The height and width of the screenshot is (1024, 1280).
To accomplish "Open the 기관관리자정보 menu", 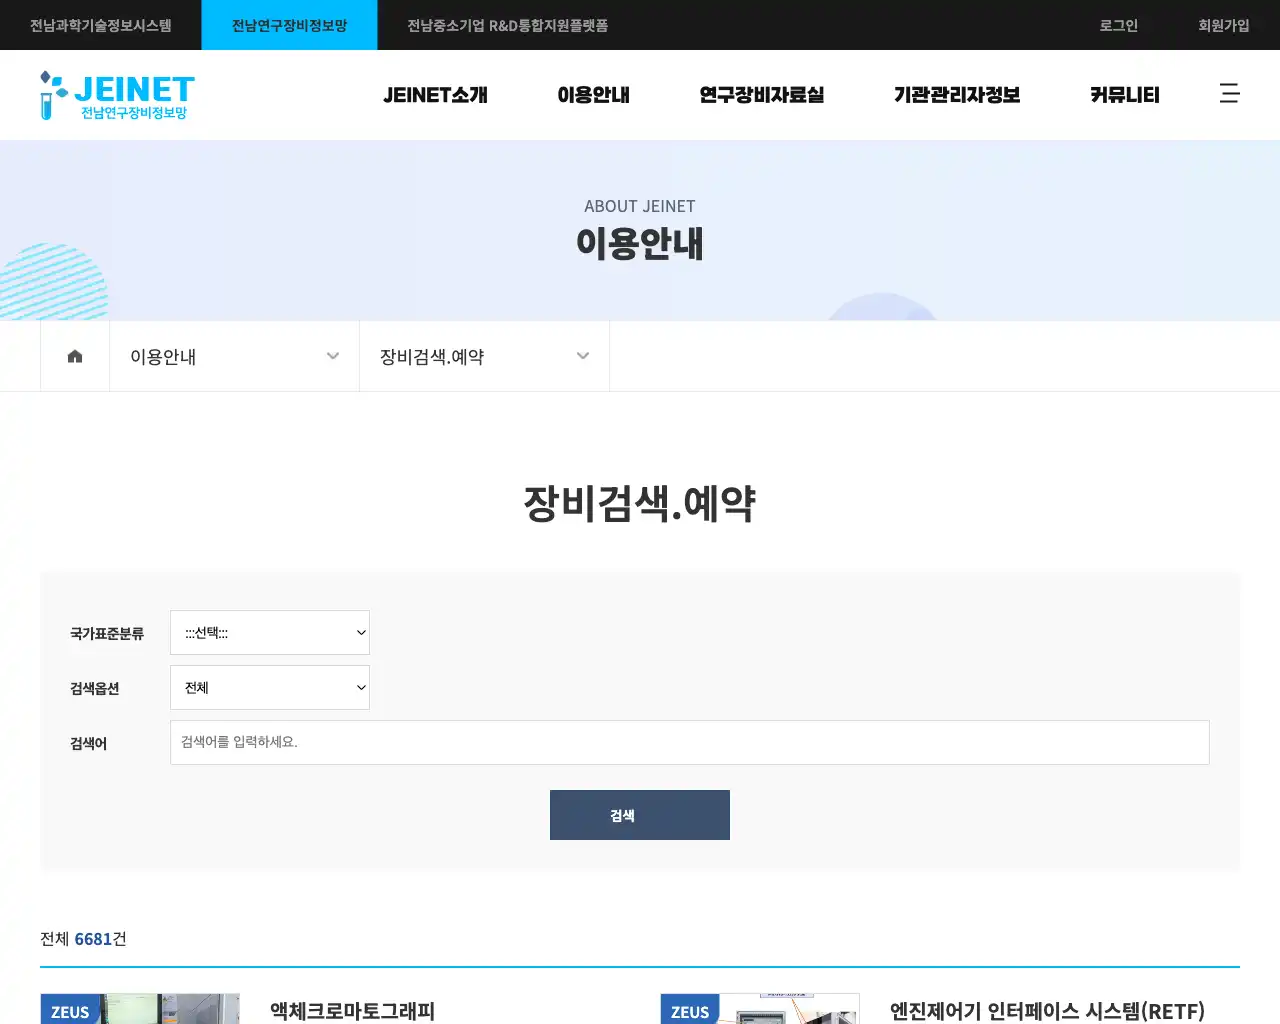I will (x=956, y=95).
